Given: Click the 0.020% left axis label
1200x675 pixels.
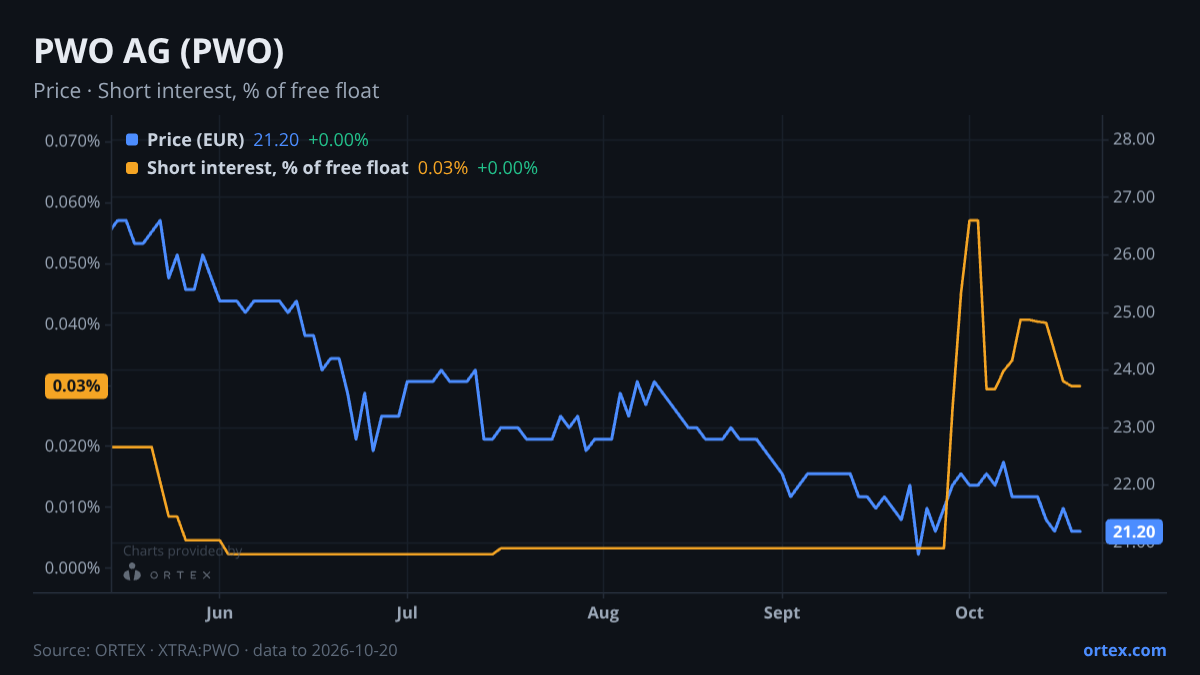Looking at the screenshot, I should pos(72,446).
